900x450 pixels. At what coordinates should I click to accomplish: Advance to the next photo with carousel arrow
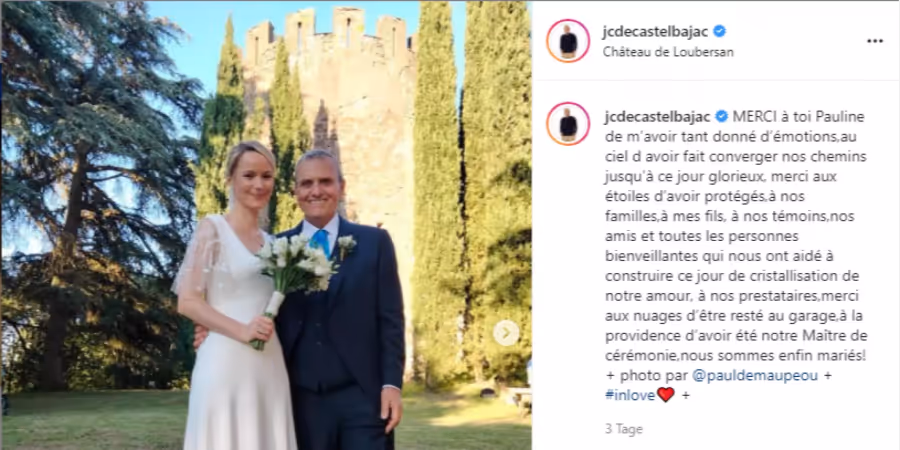[x=506, y=333]
